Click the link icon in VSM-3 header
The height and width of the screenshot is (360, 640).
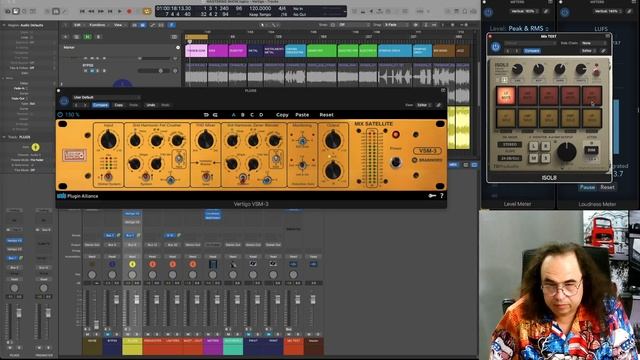pos(439,105)
